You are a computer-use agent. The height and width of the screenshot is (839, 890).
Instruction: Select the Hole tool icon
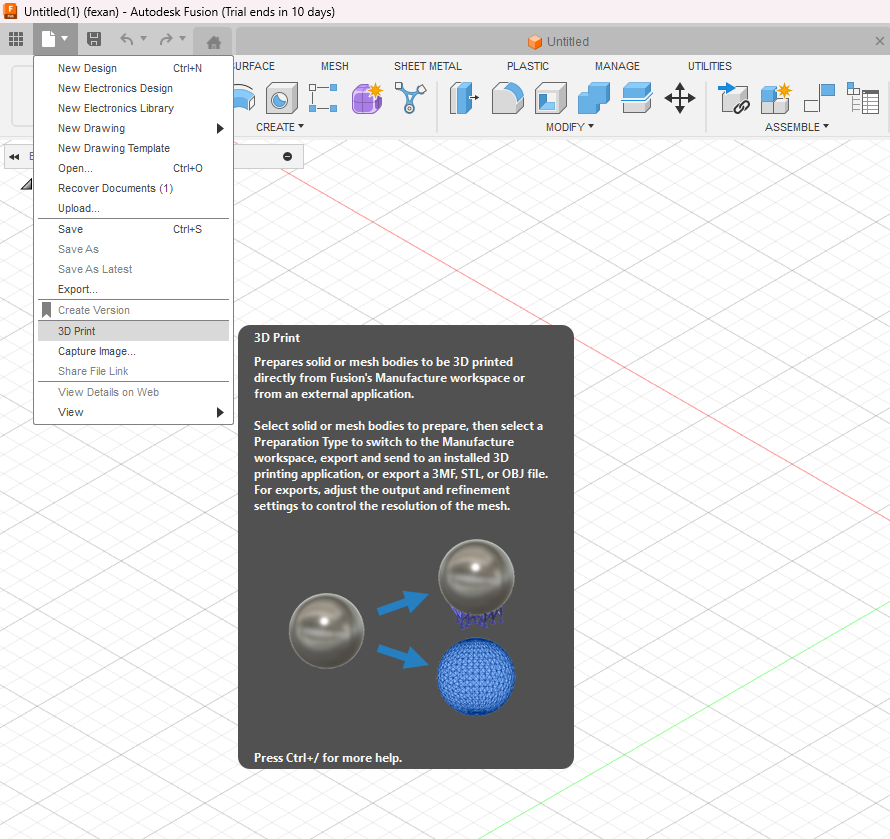coord(282,98)
